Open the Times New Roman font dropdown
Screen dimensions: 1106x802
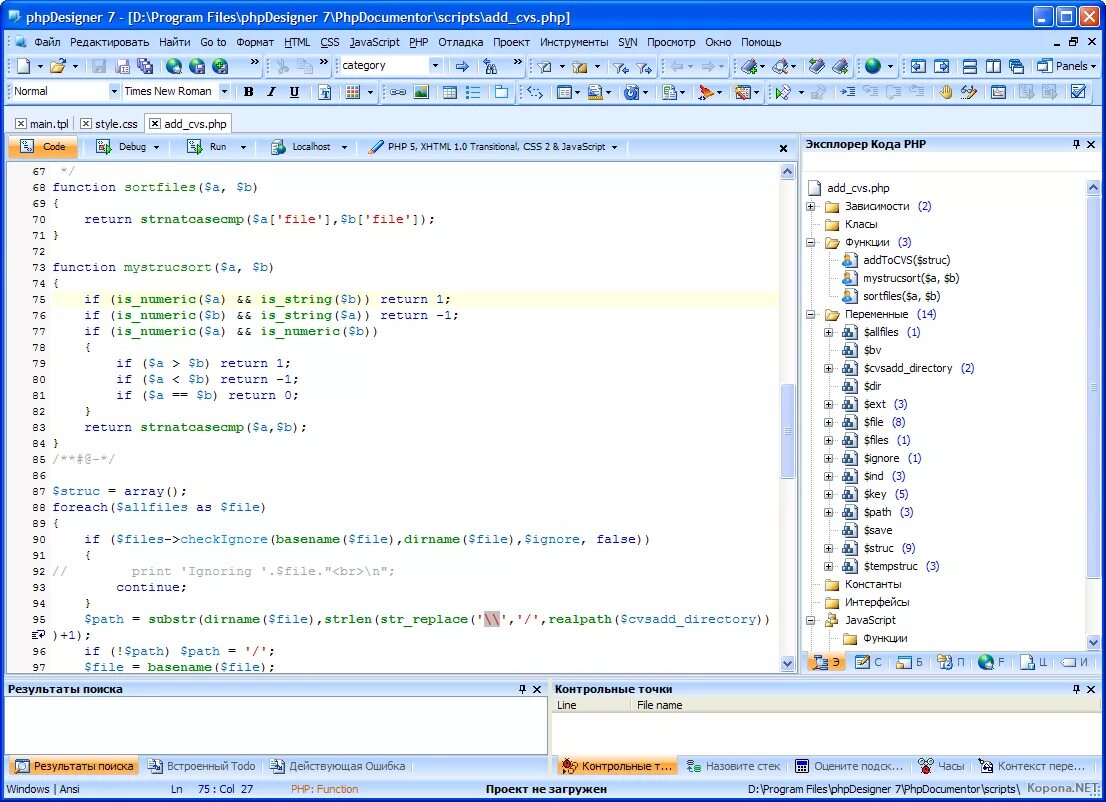(x=222, y=91)
